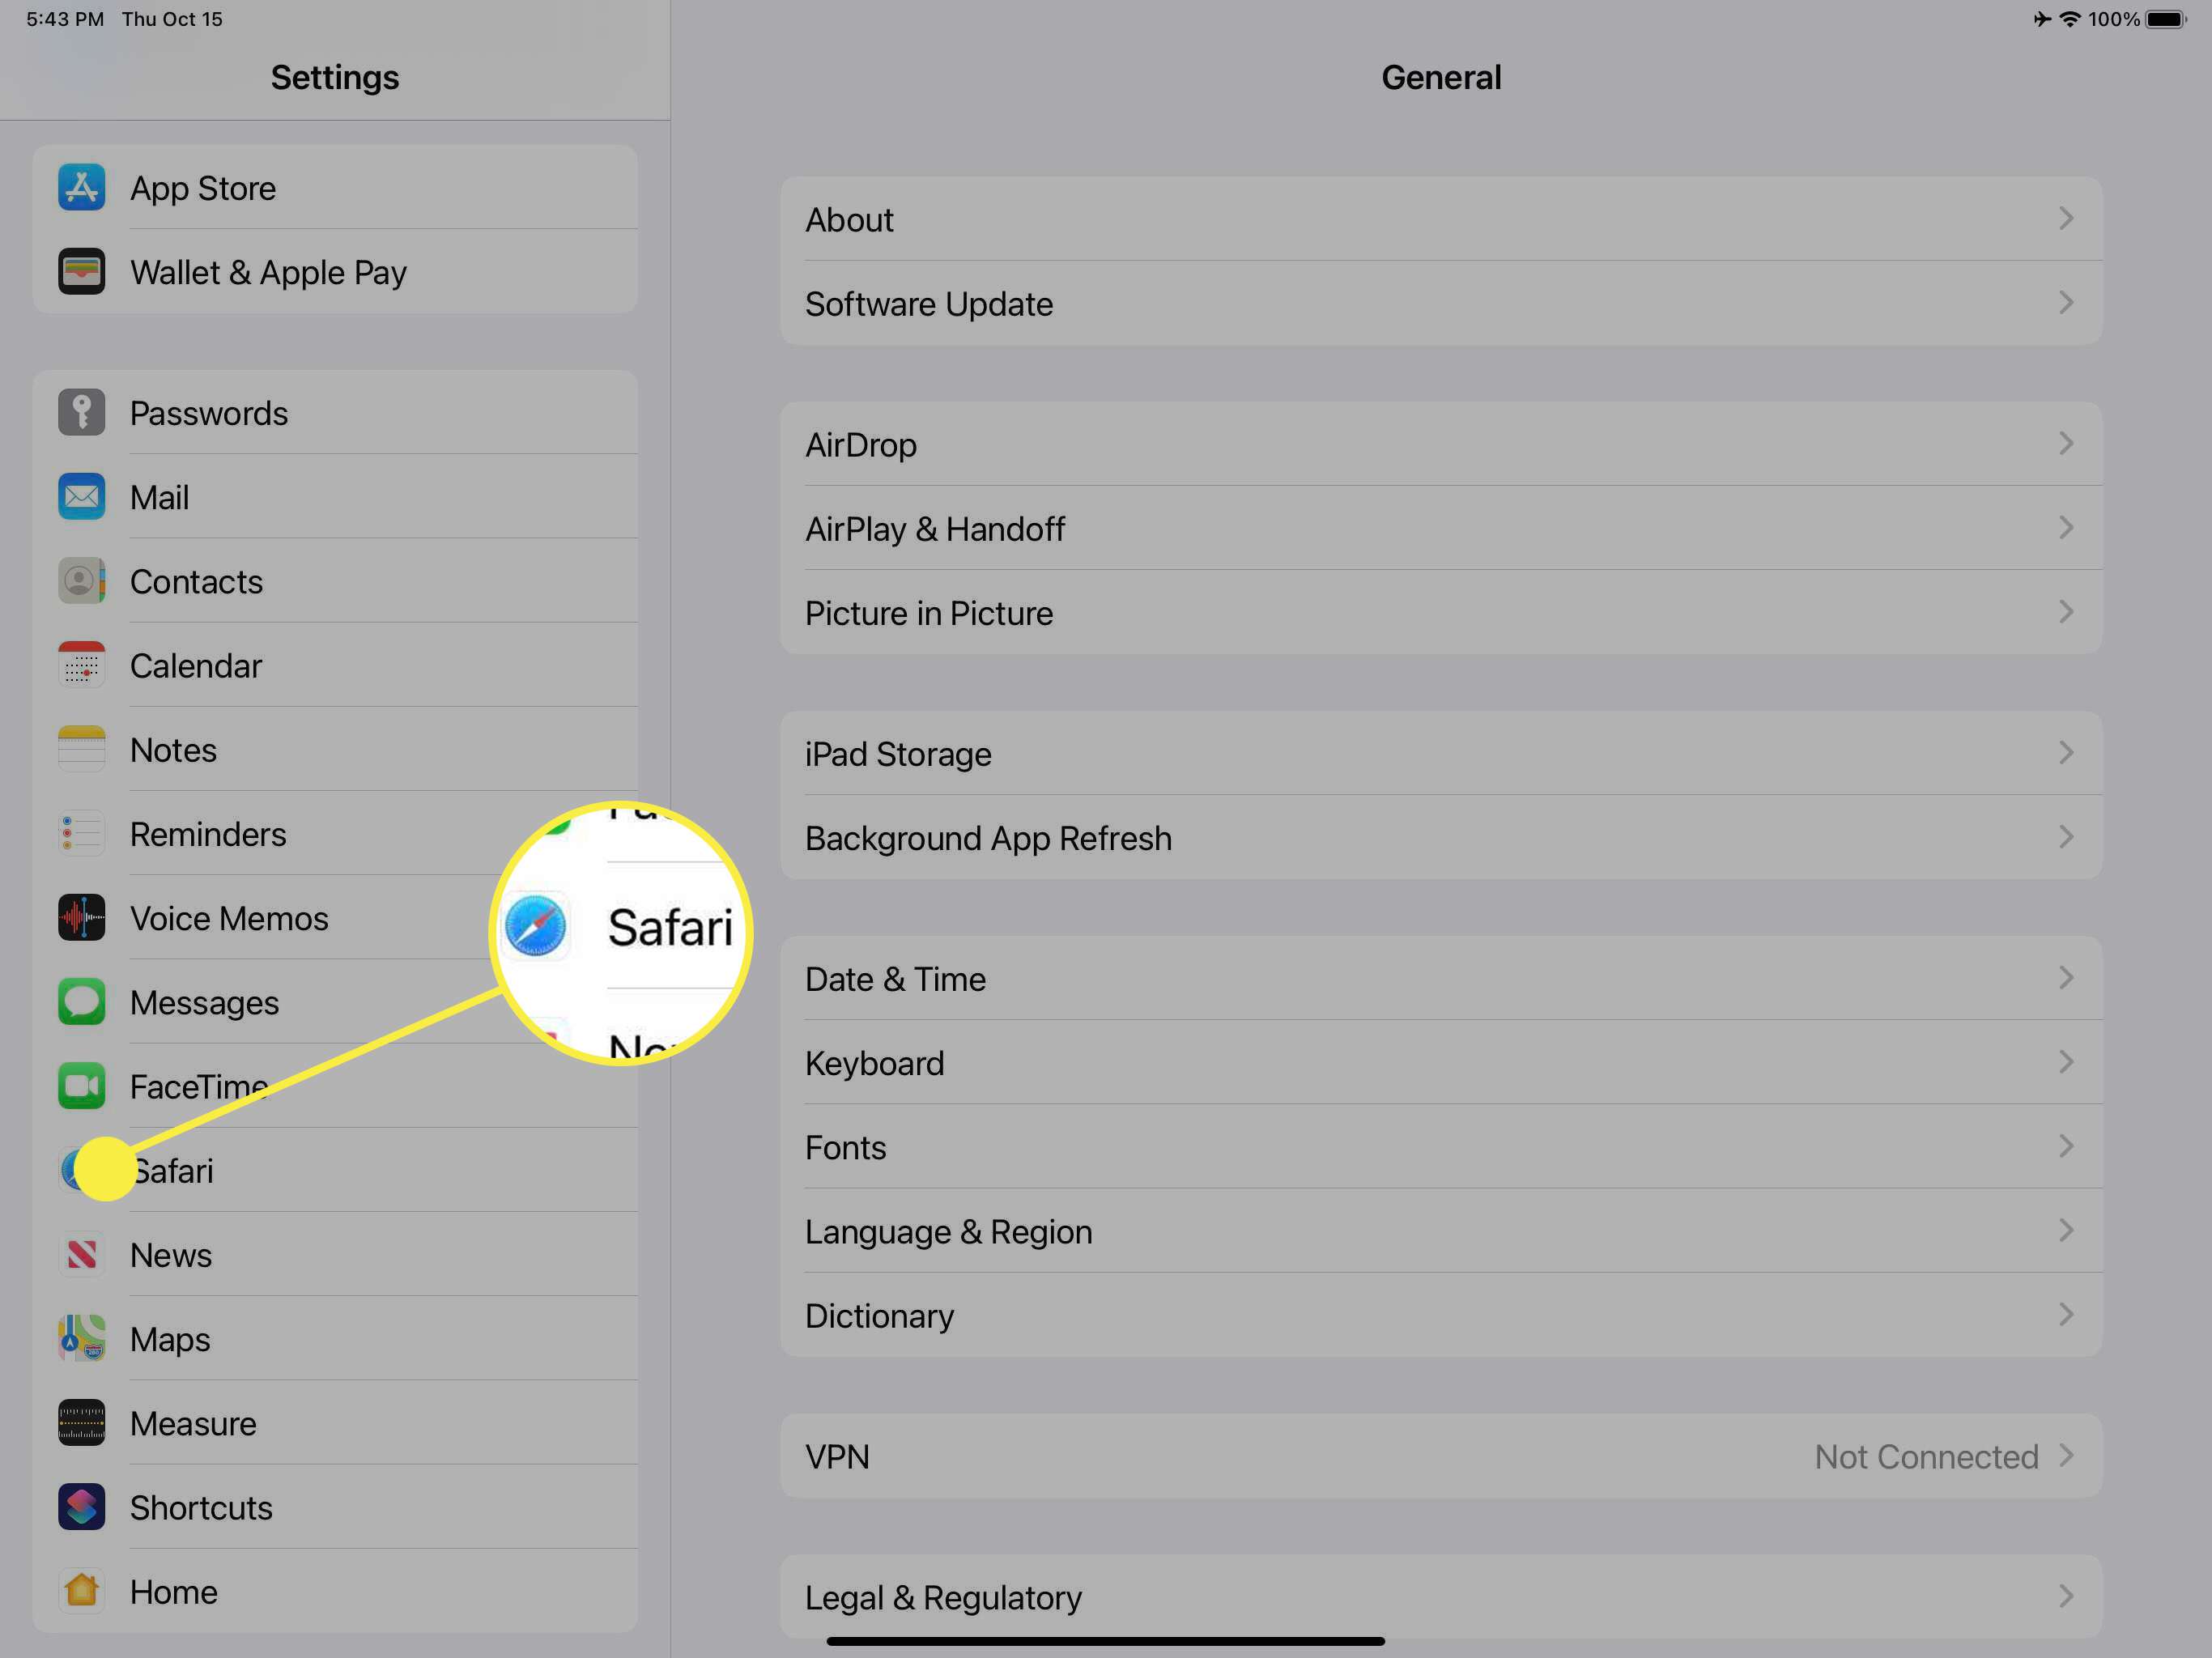Open the Picture in Picture chevron
The image size is (2212, 1658).
[x=2067, y=611]
